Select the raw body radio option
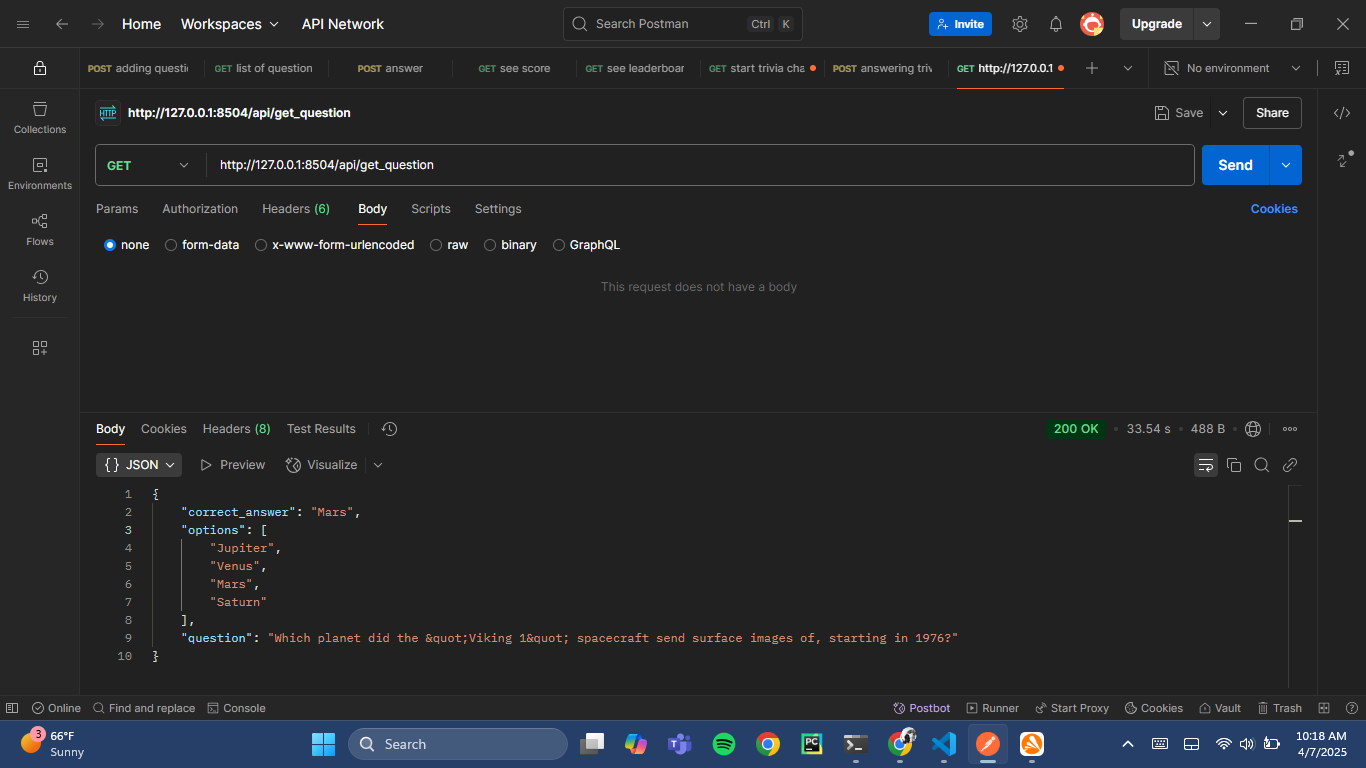The image size is (1366, 768). coord(437,245)
